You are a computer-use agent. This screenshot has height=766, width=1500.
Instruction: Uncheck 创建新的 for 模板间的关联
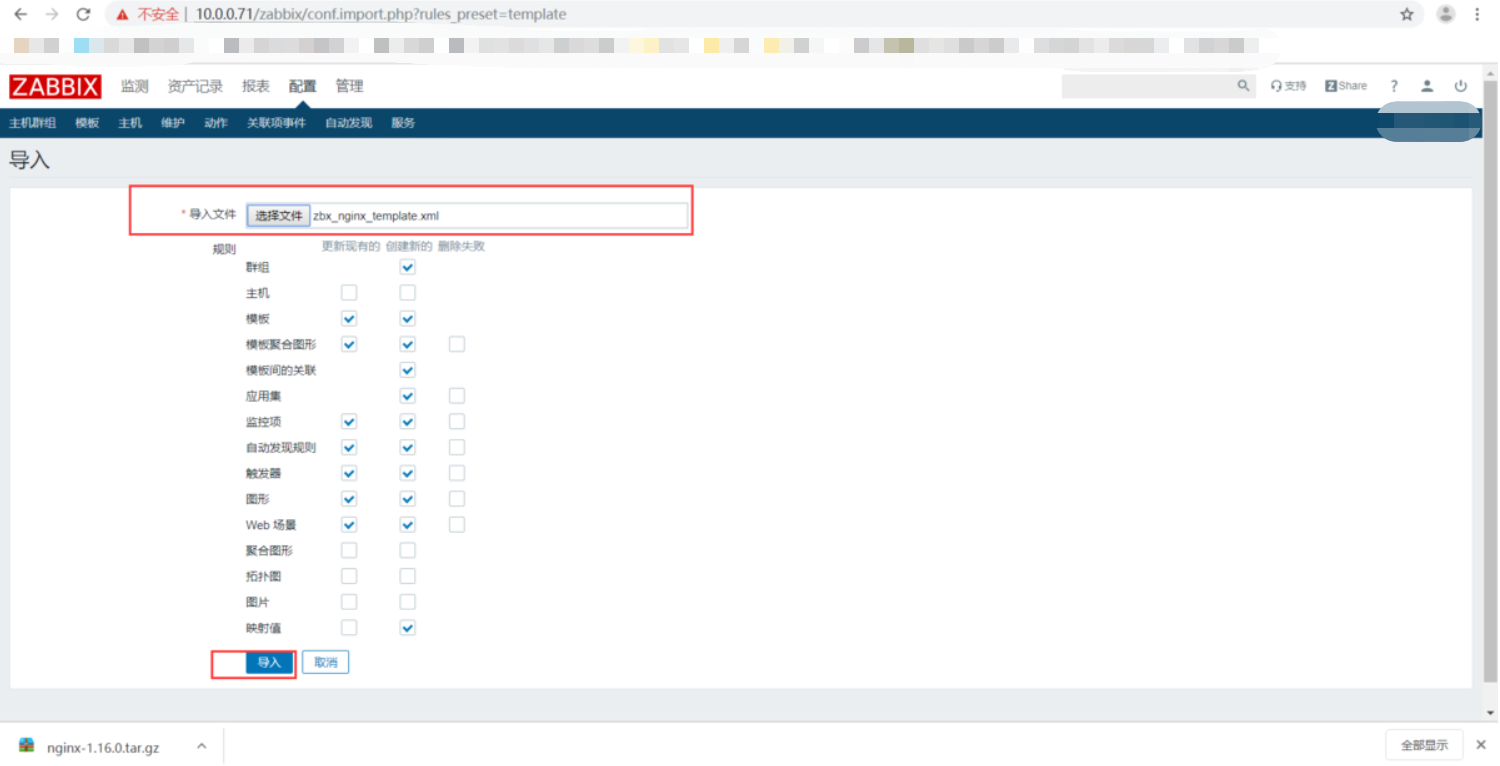[x=407, y=370]
